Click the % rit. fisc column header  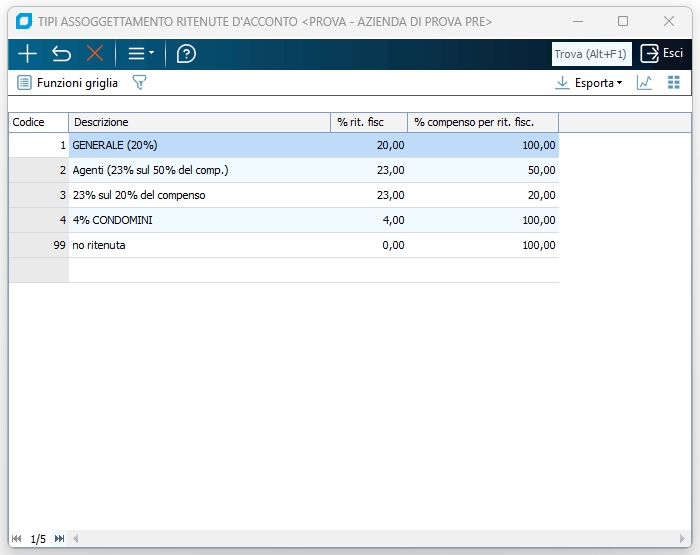click(x=368, y=122)
